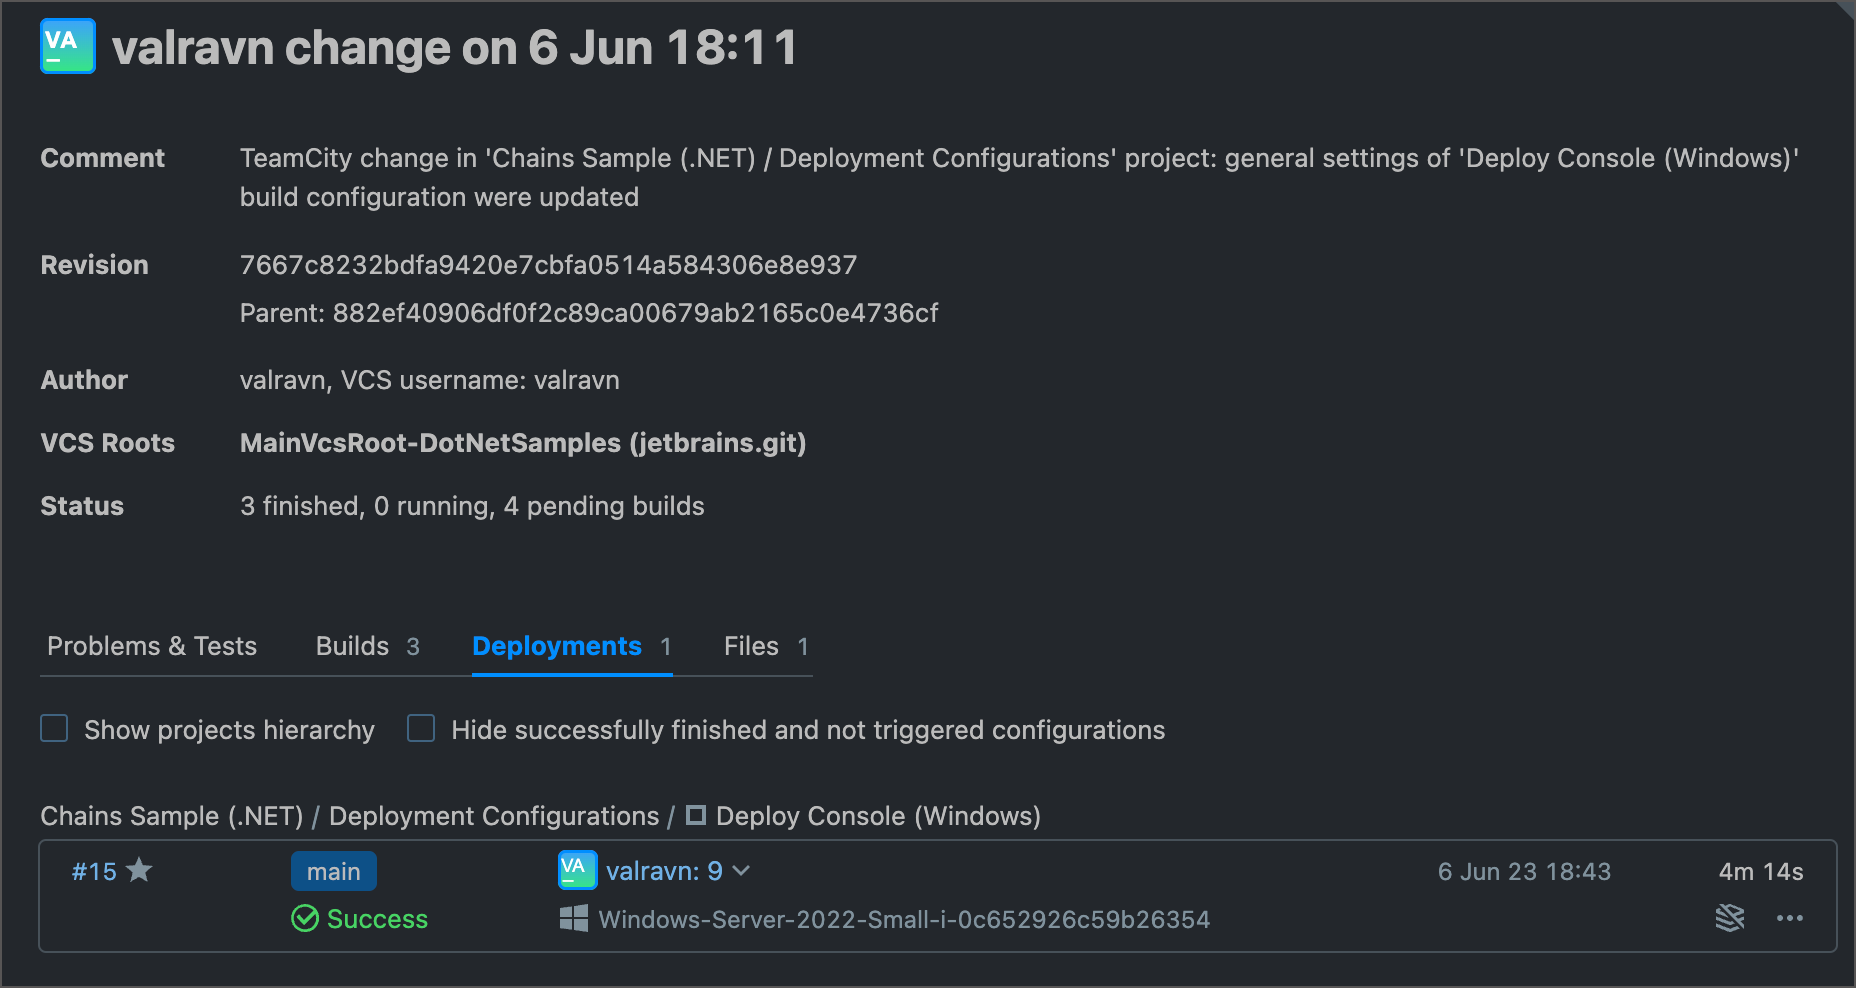Screen dimensions: 1856x988
Task: Click the main branch badge
Action: (333, 870)
